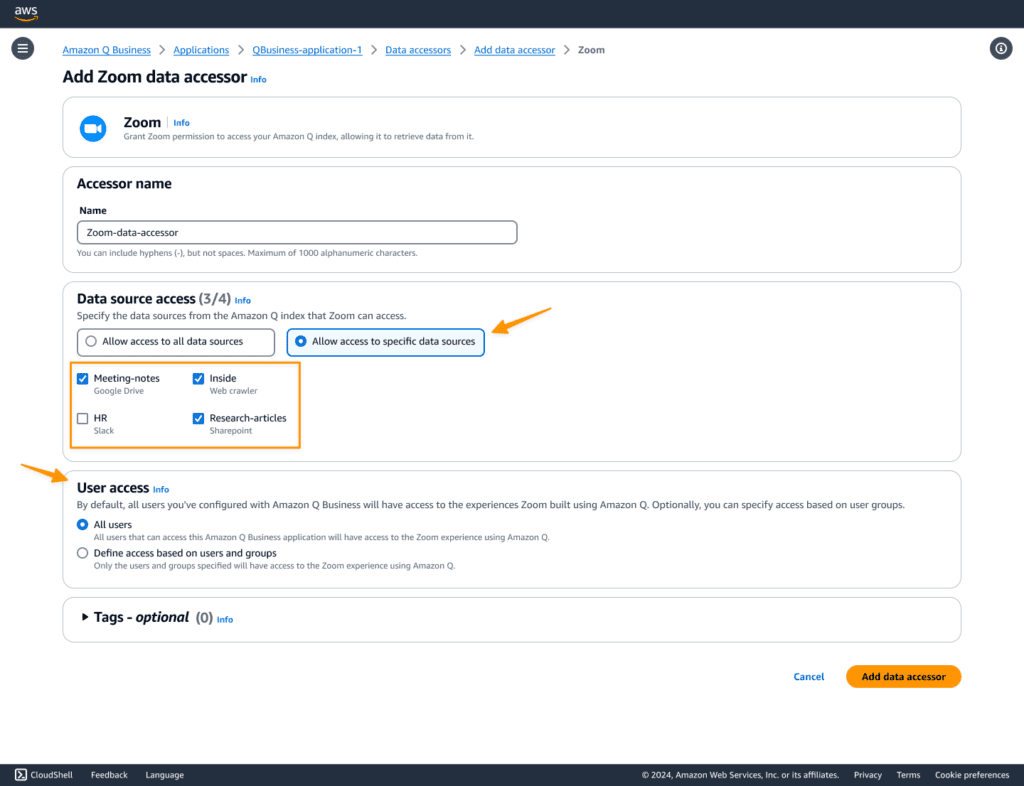Image resolution: width=1024 pixels, height=786 pixels.
Task: Open the Language menu in the footer
Action: pyautogui.click(x=164, y=775)
